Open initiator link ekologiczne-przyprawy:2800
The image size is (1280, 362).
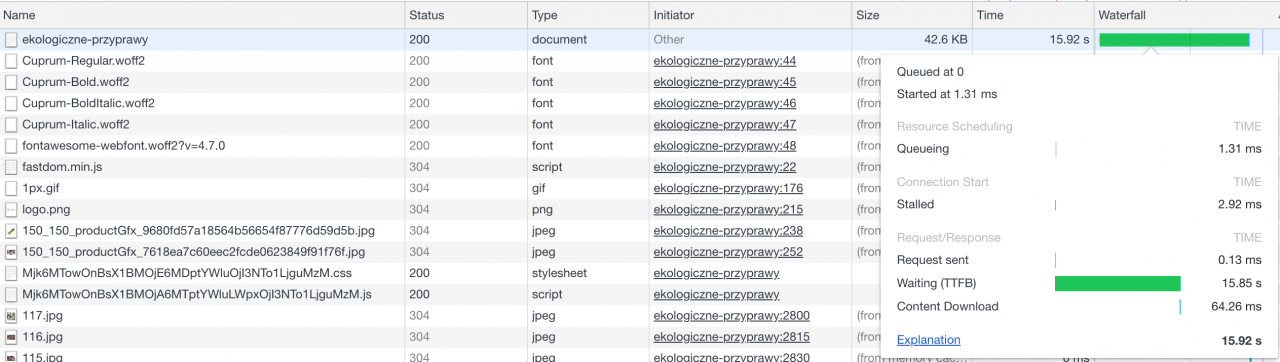click(x=732, y=315)
